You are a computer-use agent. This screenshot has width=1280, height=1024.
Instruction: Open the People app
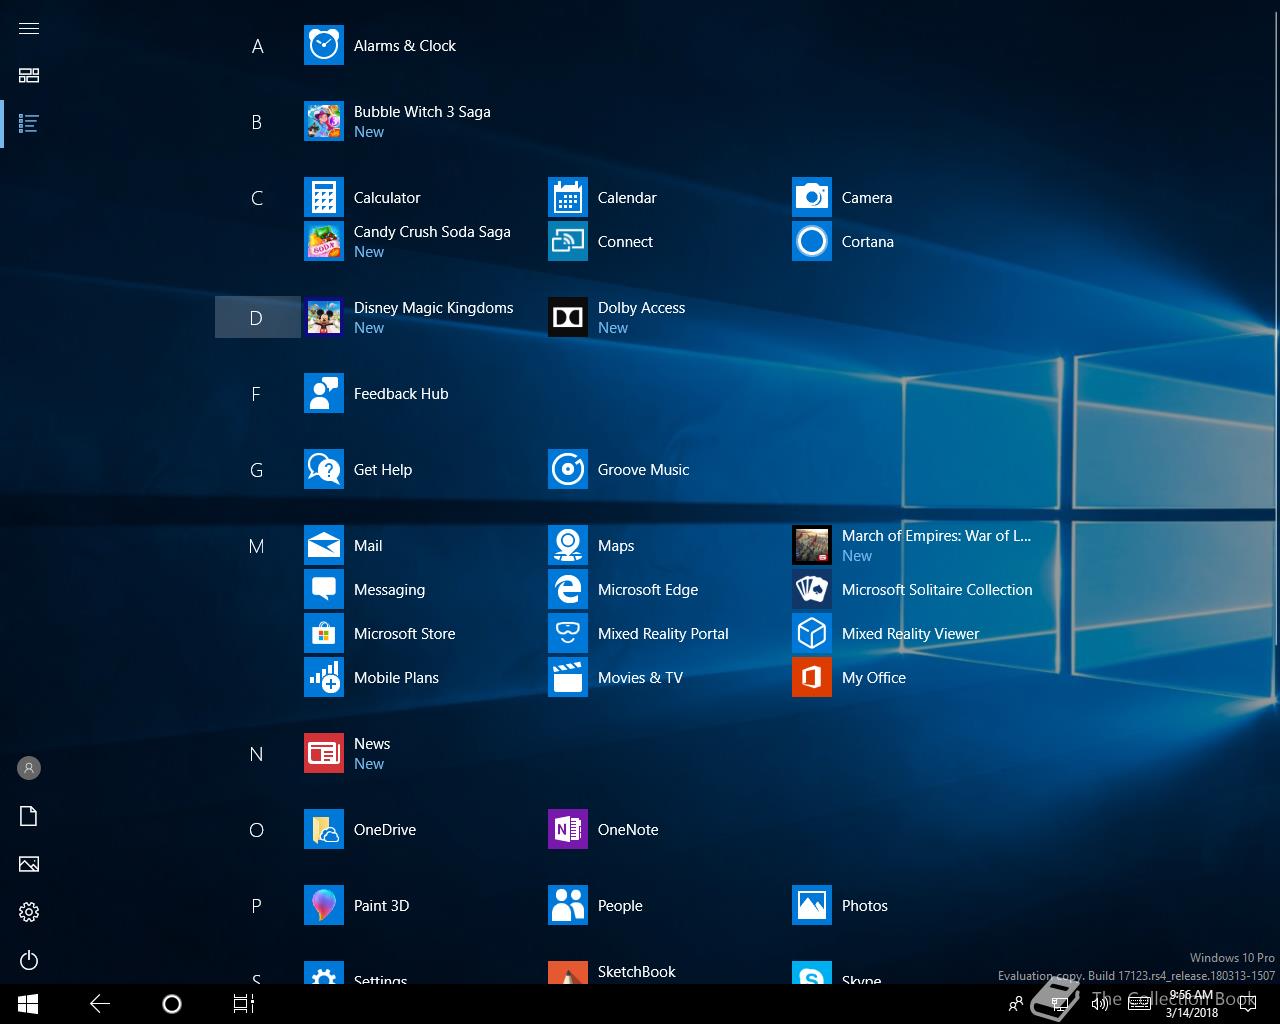[666, 906]
